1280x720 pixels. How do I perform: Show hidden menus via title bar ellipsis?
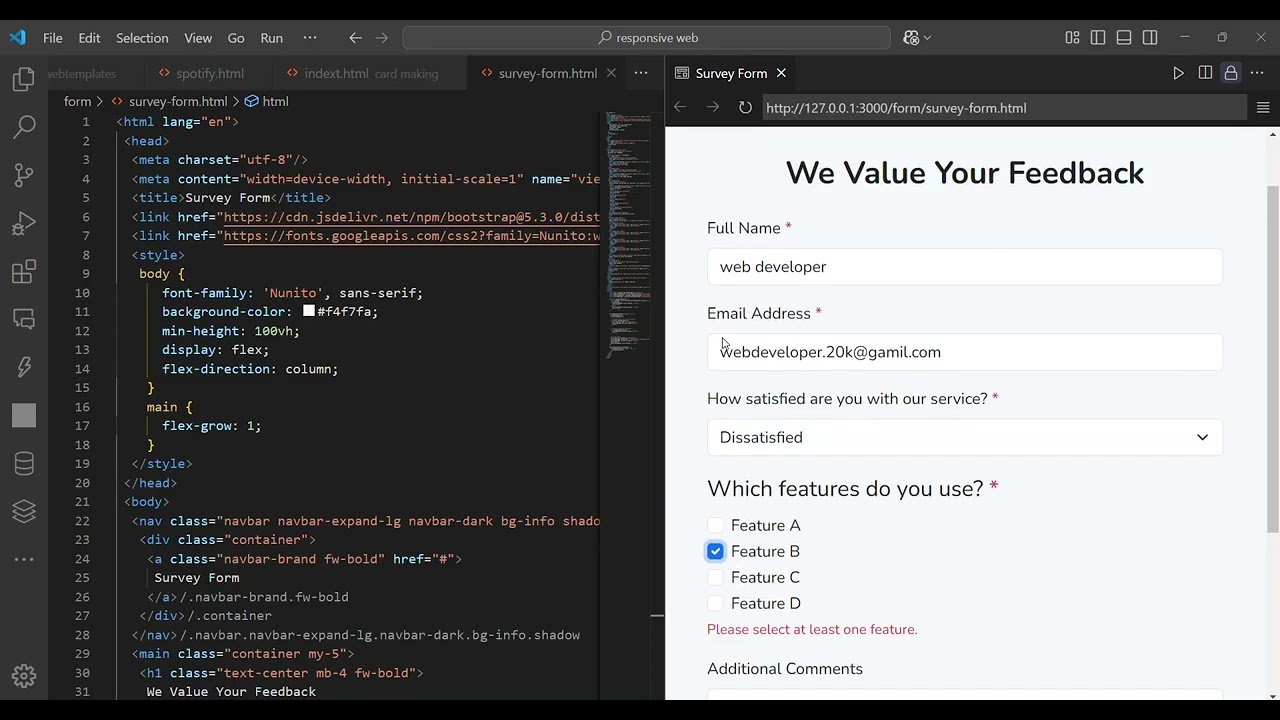[x=310, y=38]
